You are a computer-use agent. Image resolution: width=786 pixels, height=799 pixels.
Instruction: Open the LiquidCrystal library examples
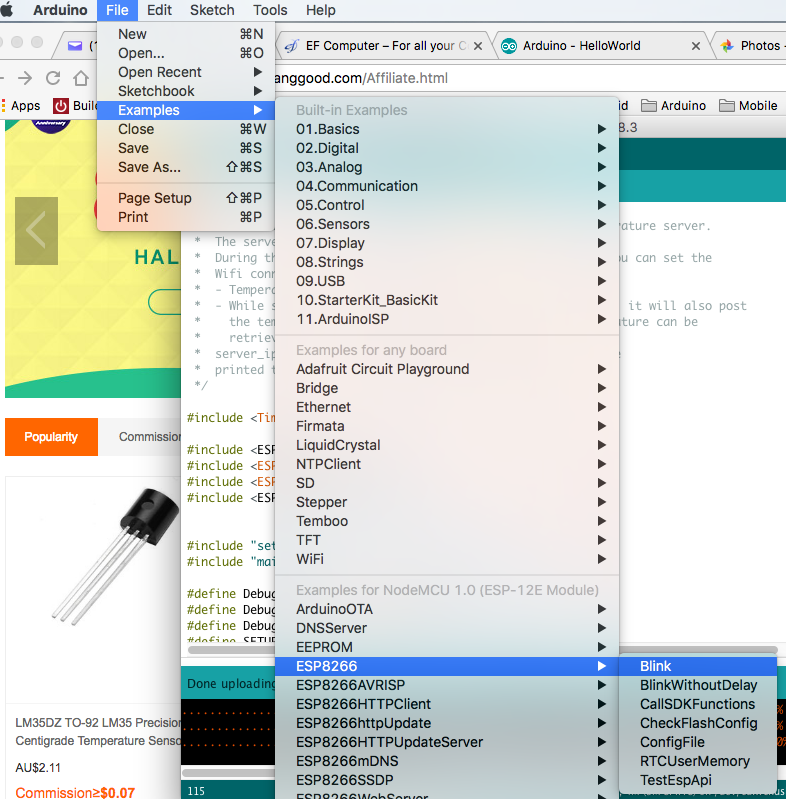(447, 445)
